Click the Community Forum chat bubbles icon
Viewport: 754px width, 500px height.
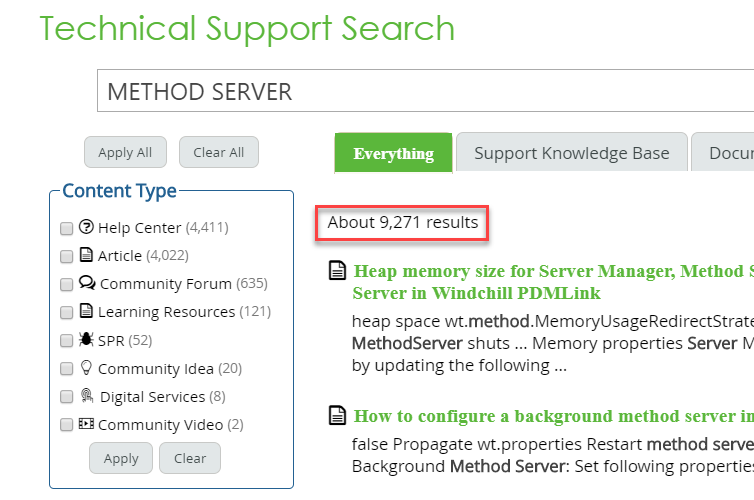coord(87,283)
